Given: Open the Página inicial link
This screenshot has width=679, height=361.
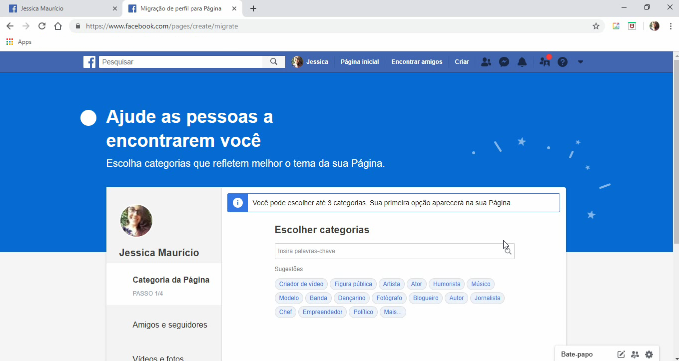Looking at the screenshot, I should coord(359,62).
